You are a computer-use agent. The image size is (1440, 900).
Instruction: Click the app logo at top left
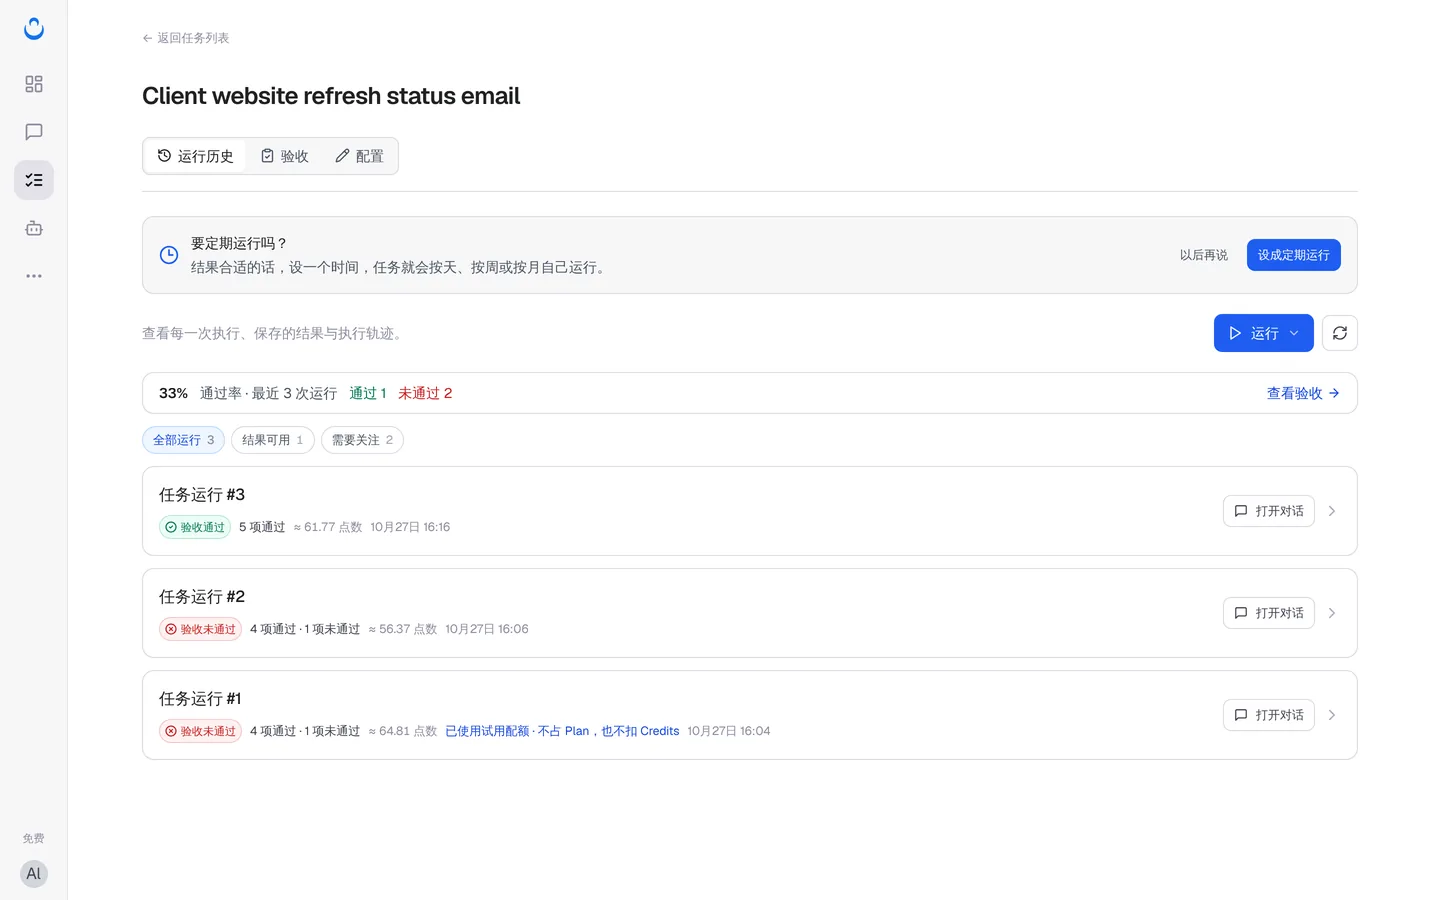tap(34, 29)
